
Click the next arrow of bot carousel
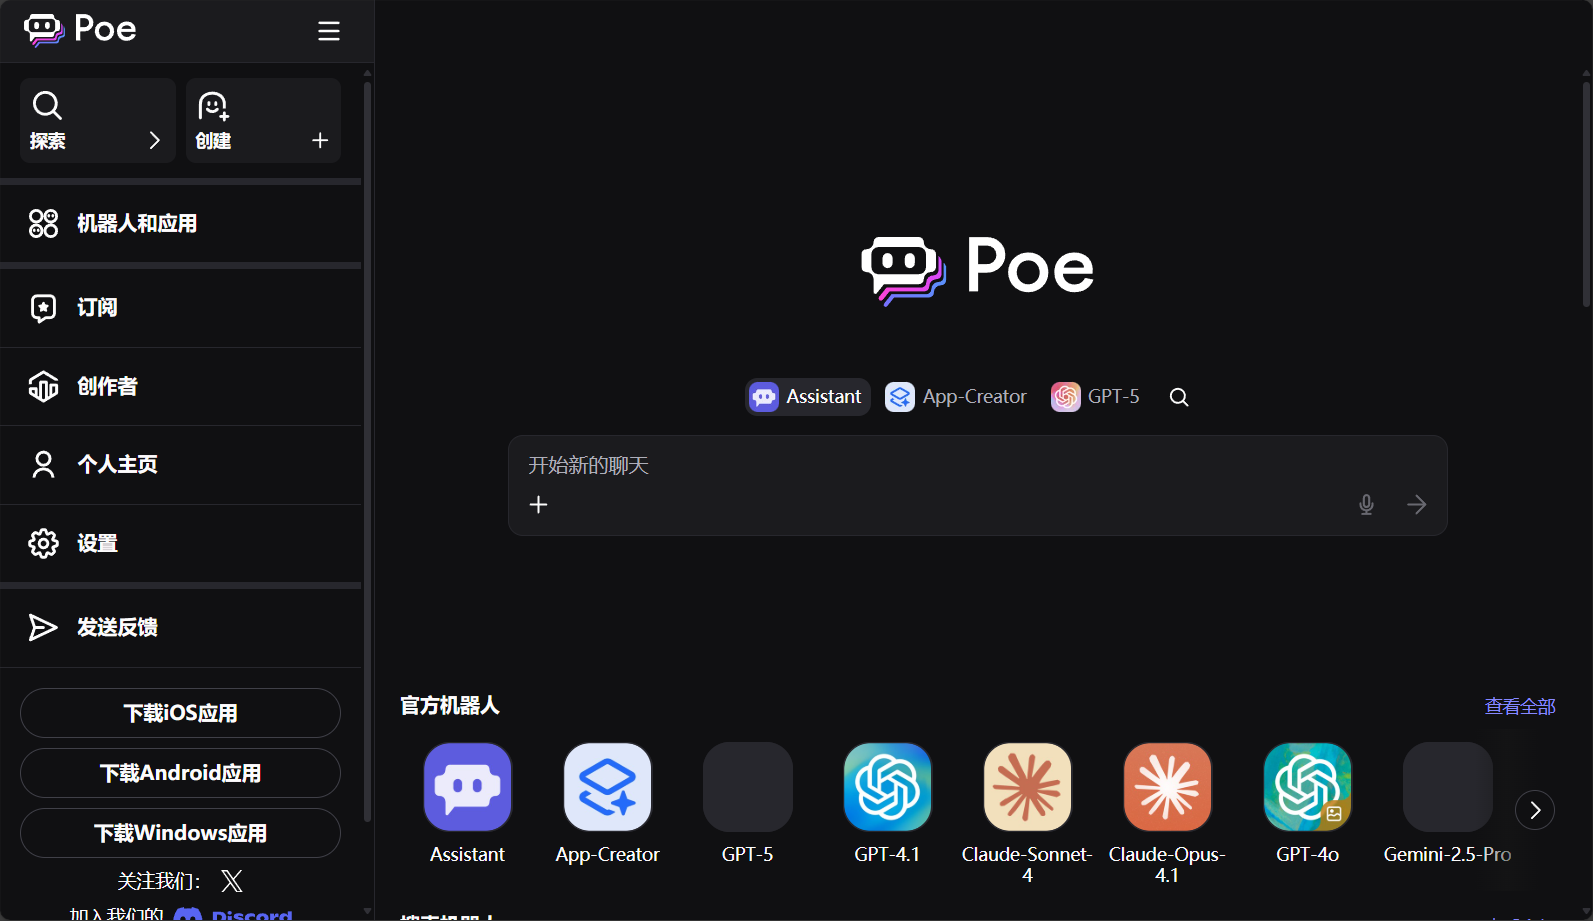[1535, 810]
